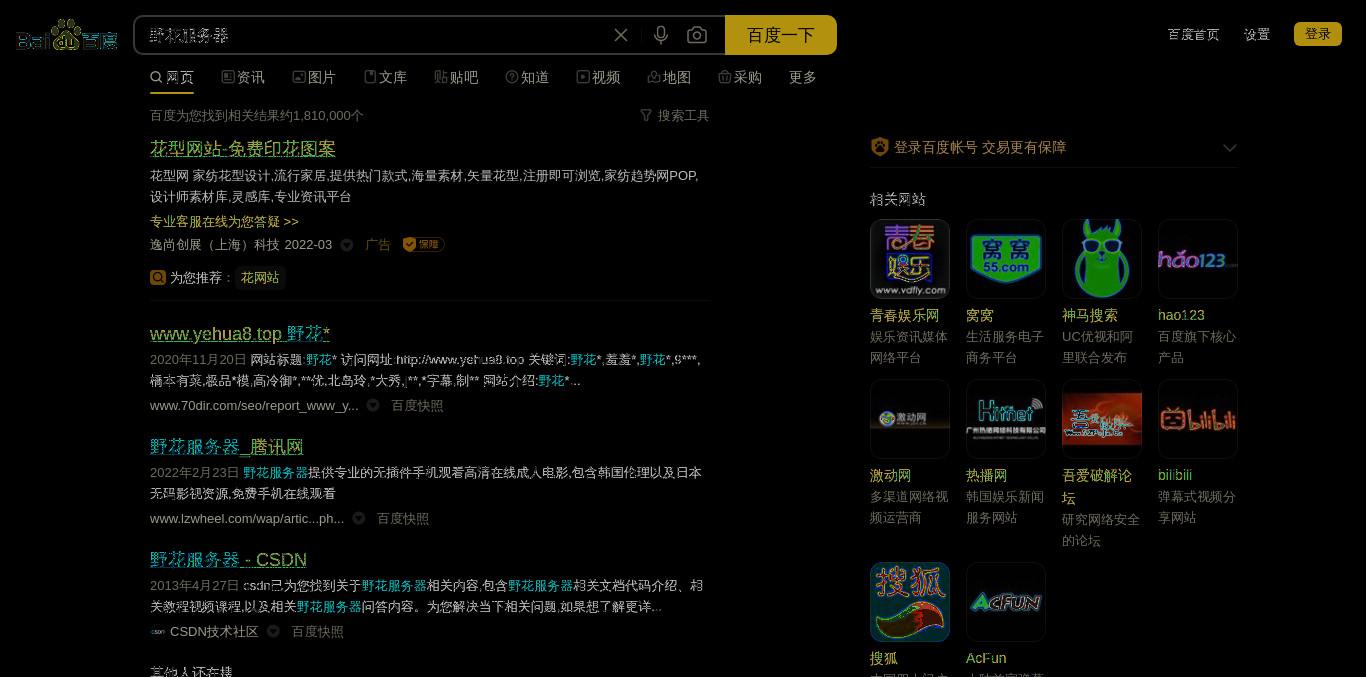Open 设置 menu in header
The height and width of the screenshot is (677, 1366).
(x=1257, y=34)
